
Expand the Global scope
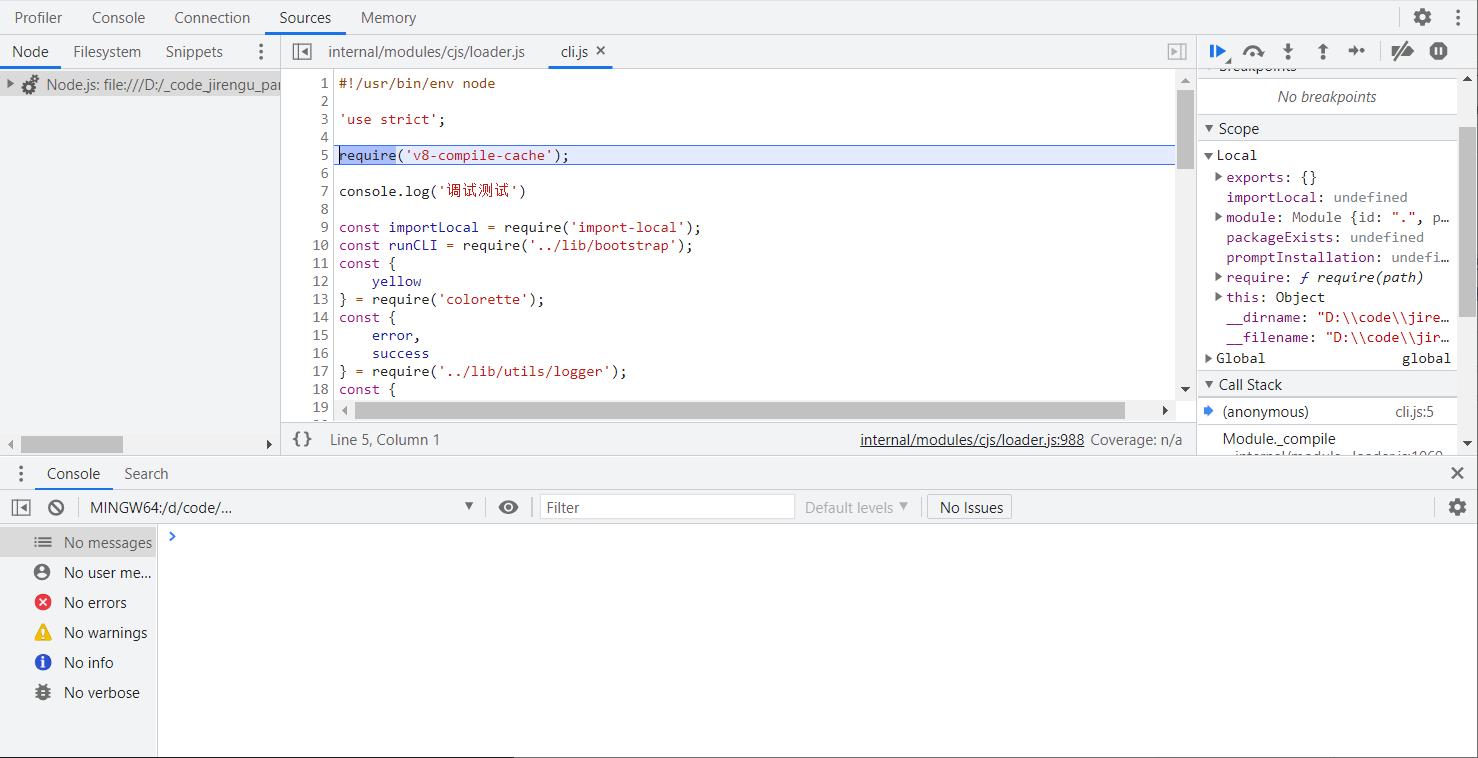click(x=1208, y=358)
